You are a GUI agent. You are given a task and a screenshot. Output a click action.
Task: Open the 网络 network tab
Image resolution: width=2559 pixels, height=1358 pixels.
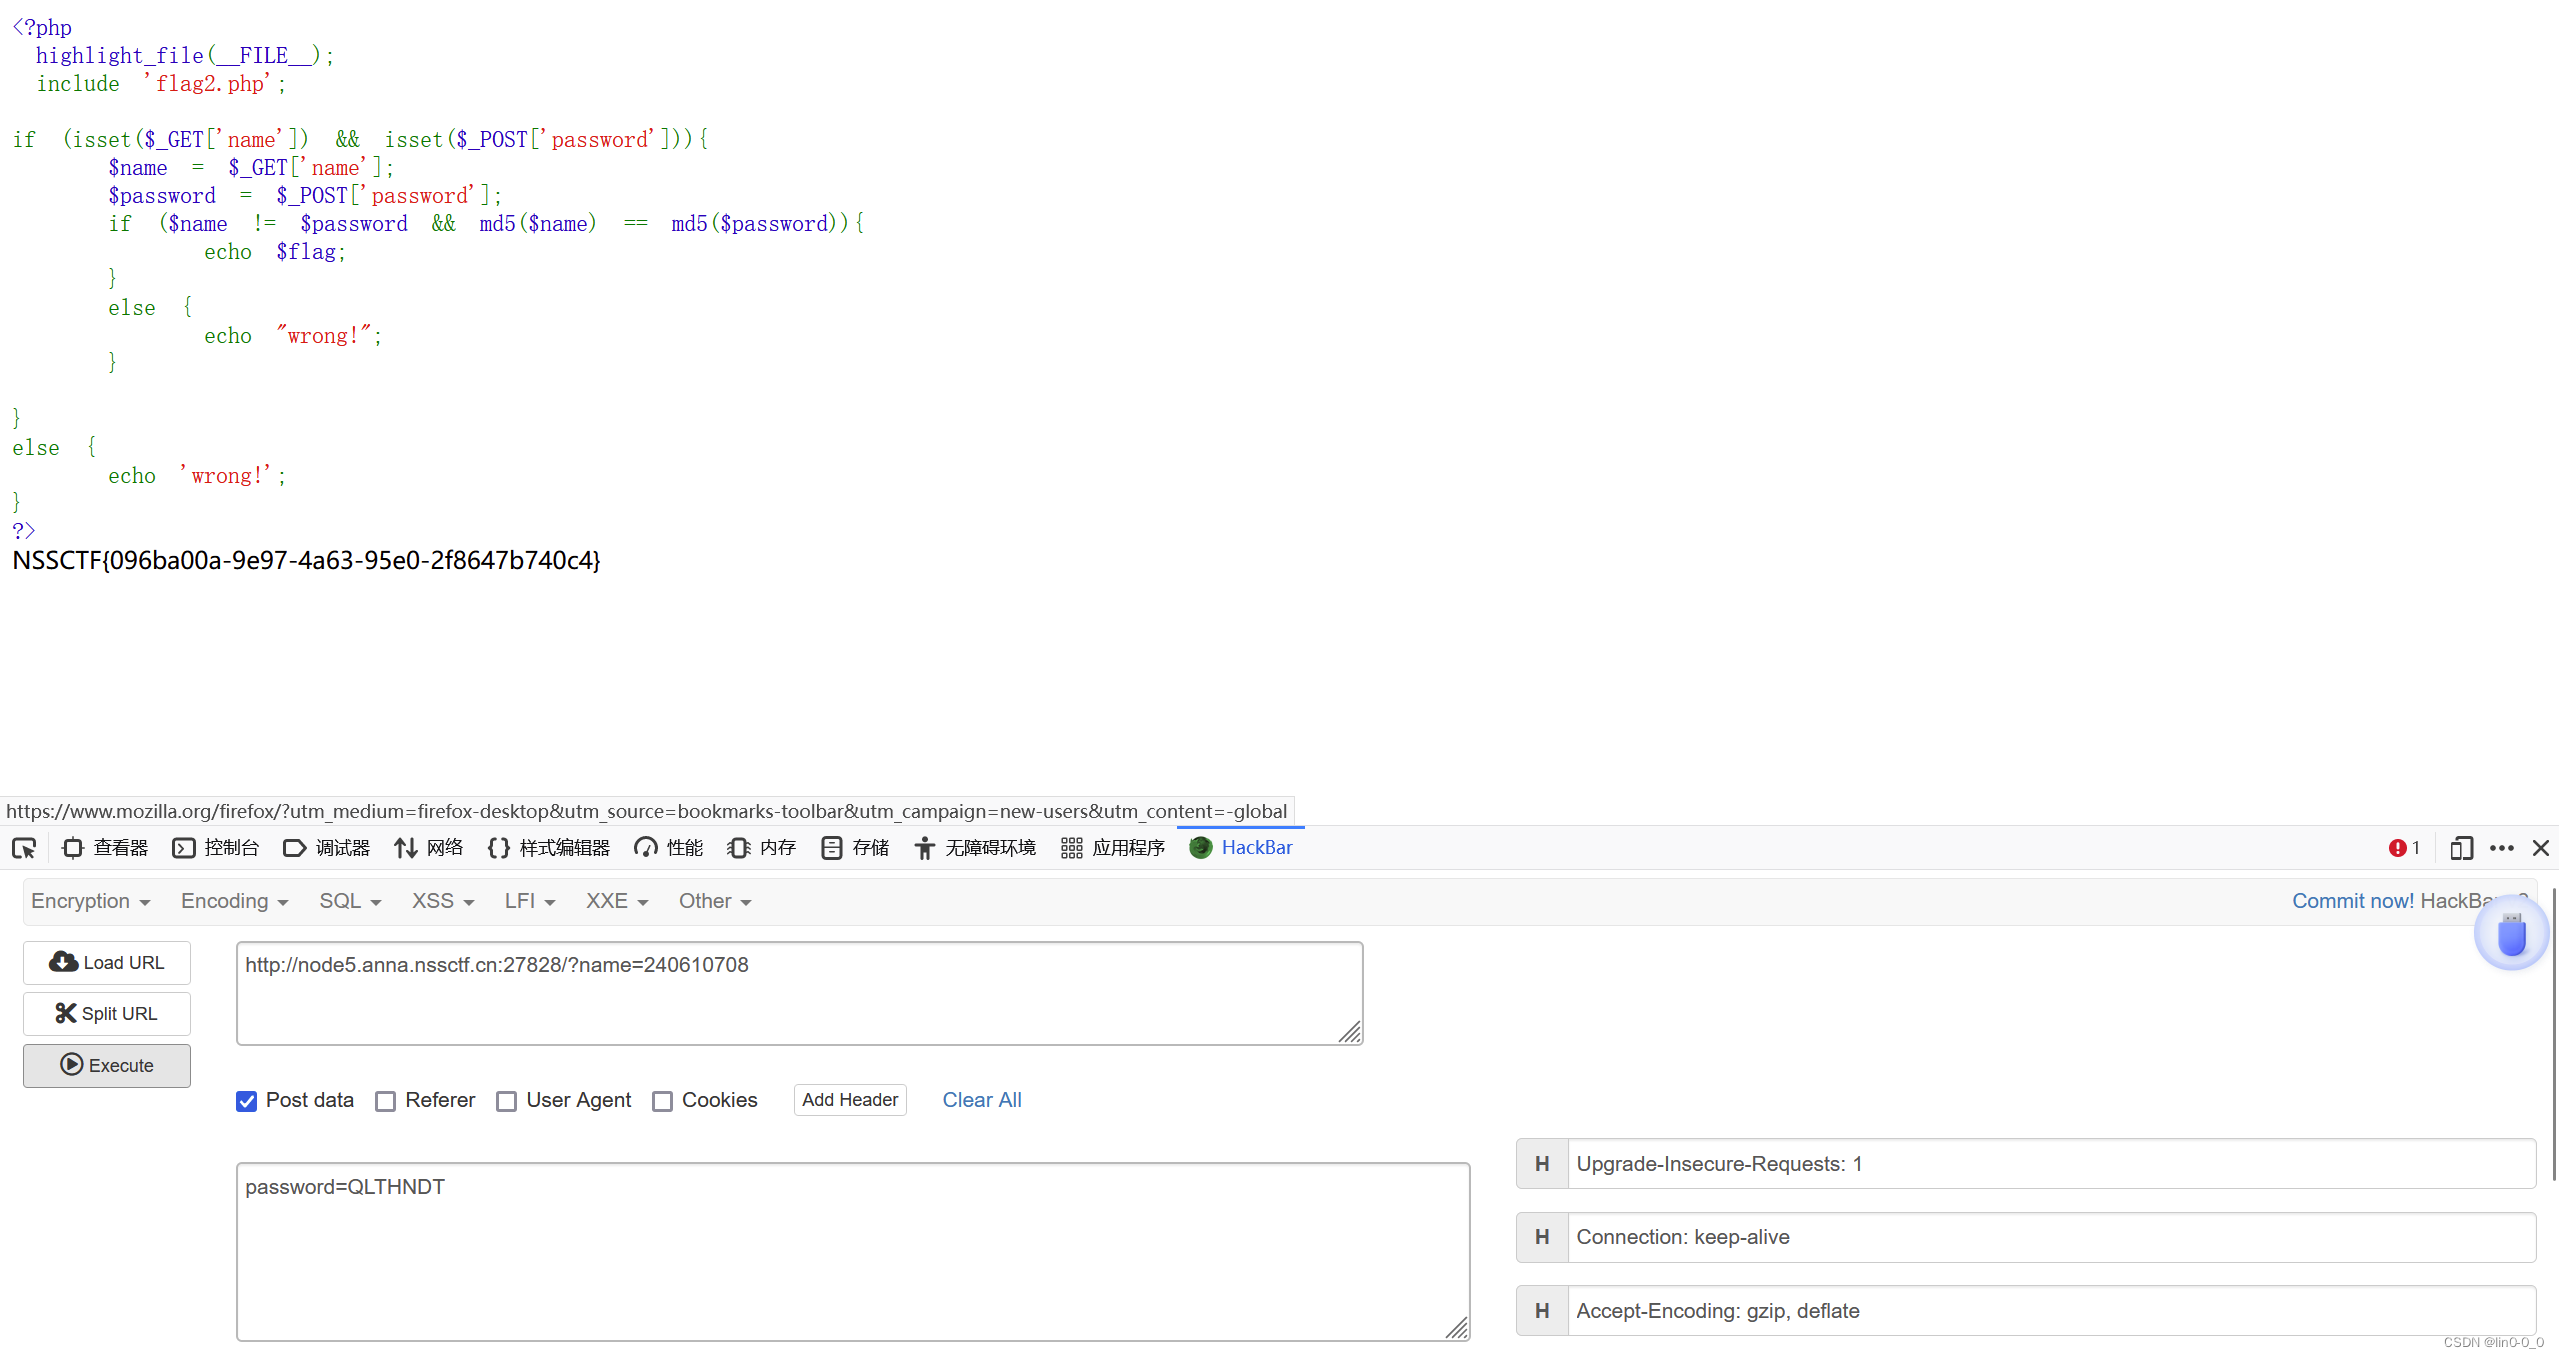click(x=429, y=848)
